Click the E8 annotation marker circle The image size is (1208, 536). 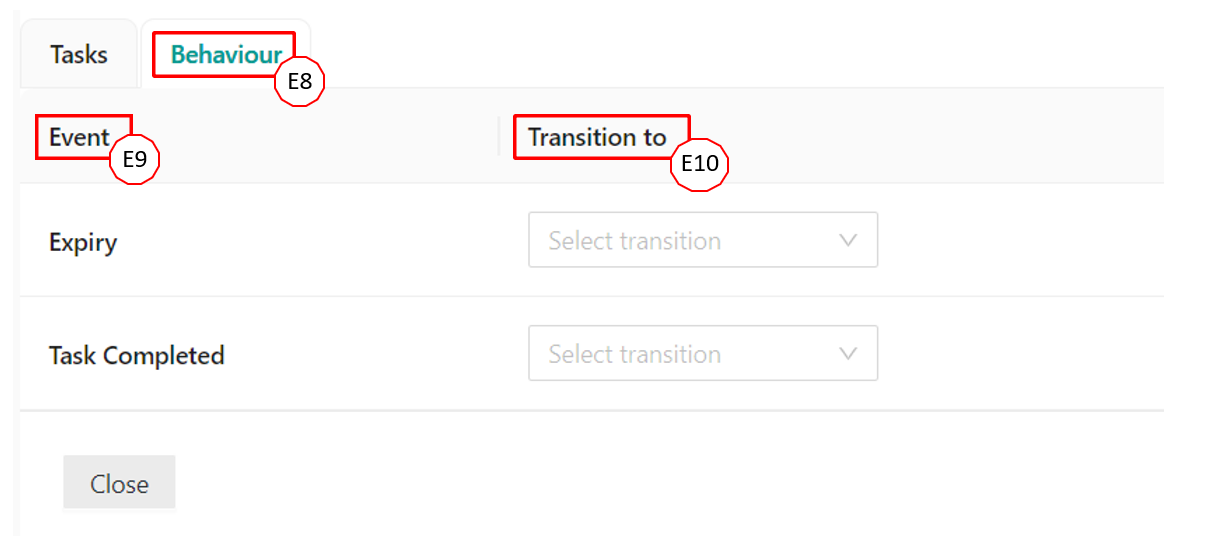[x=300, y=82]
